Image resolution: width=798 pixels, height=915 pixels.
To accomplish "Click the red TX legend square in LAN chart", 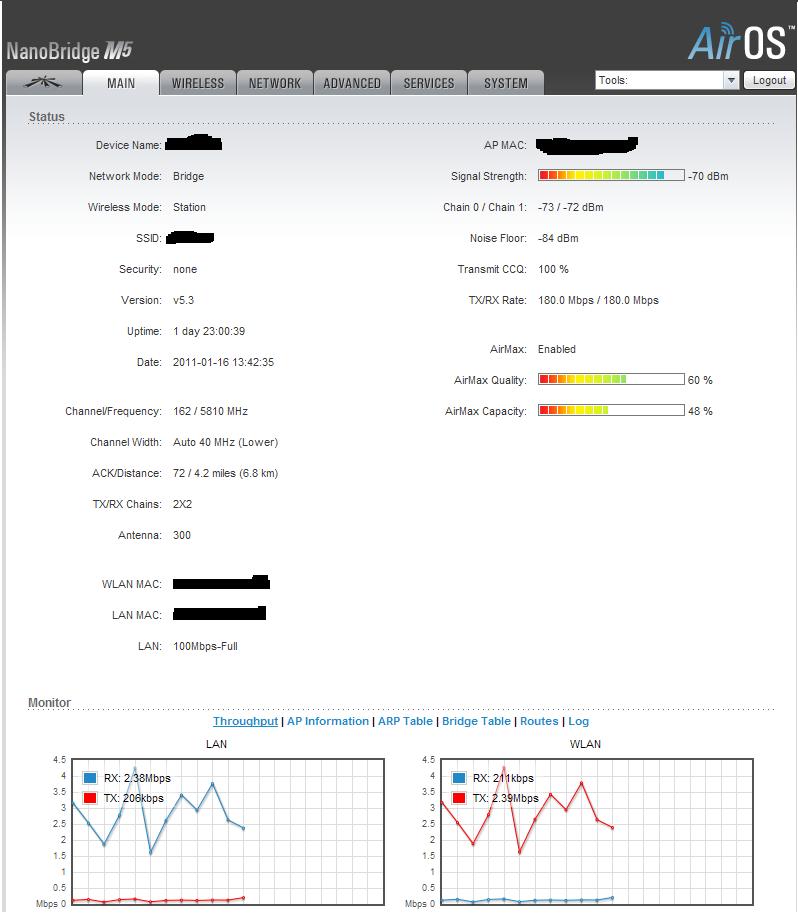I will click(x=90, y=798).
